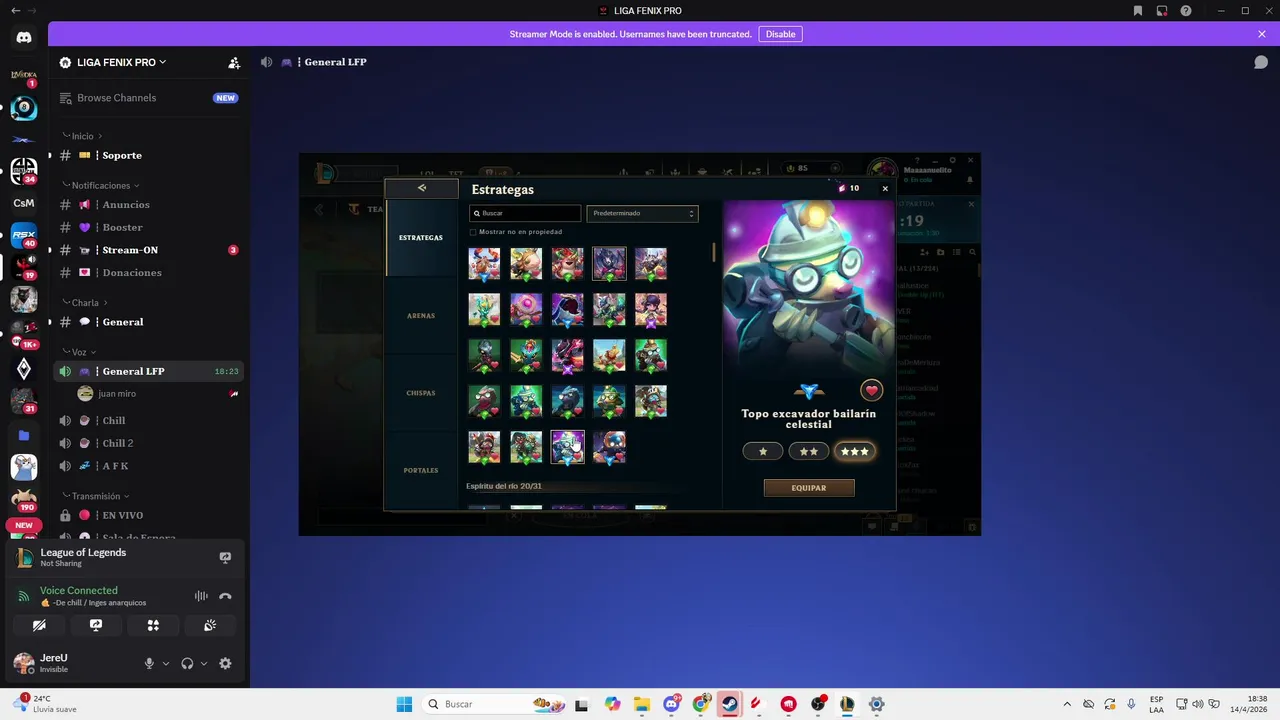Image resolution: width=1280 pixels, height=720 pixels.
Task: Click share your screen button in voice panel
Action: tap(96, 625)
